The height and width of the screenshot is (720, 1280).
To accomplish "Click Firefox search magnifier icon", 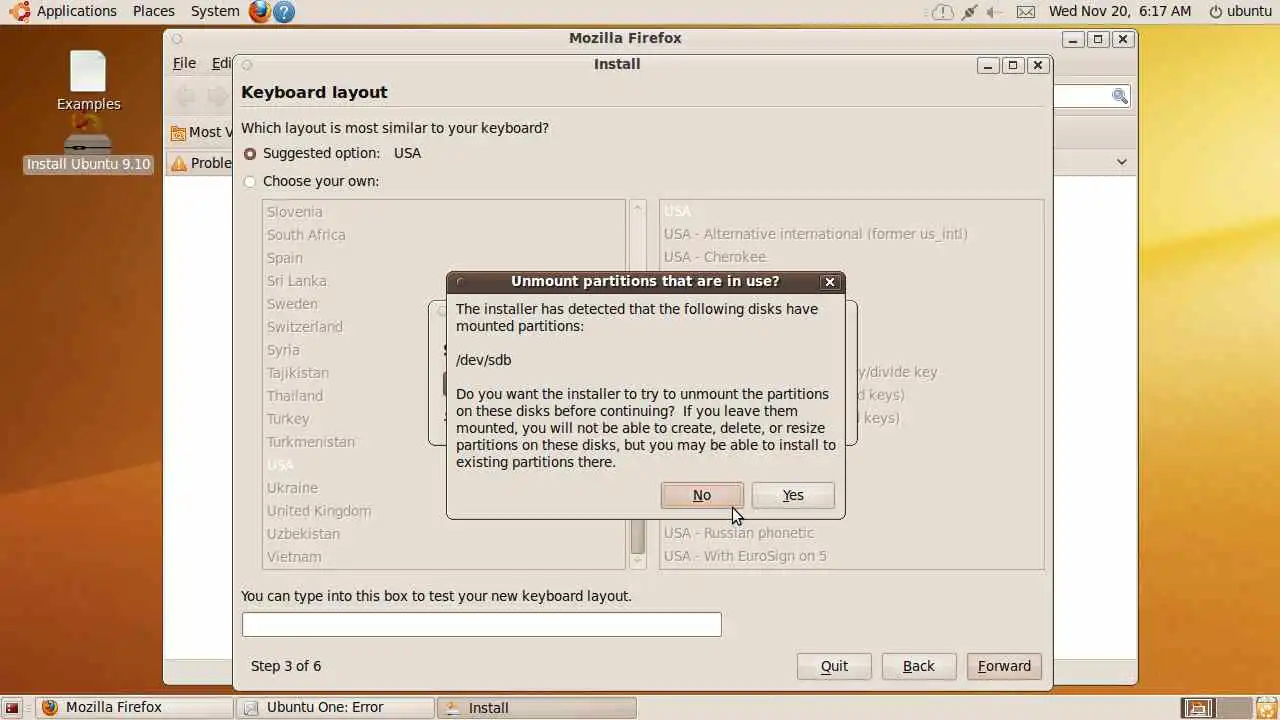I will pyautogui.click(x=1120, y=96).
